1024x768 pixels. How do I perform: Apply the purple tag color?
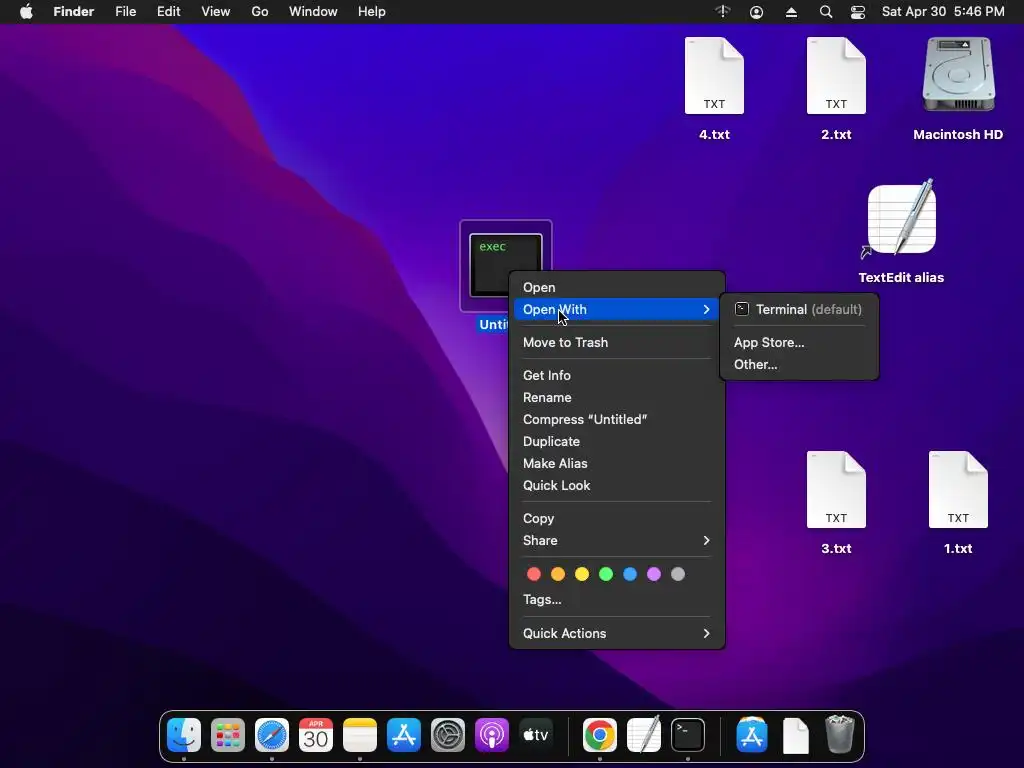pos(654,574)
